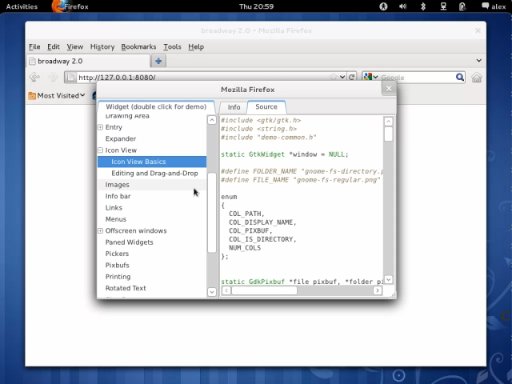
Task: Open the accessibility icon in top panel
Action: (383, 6)
